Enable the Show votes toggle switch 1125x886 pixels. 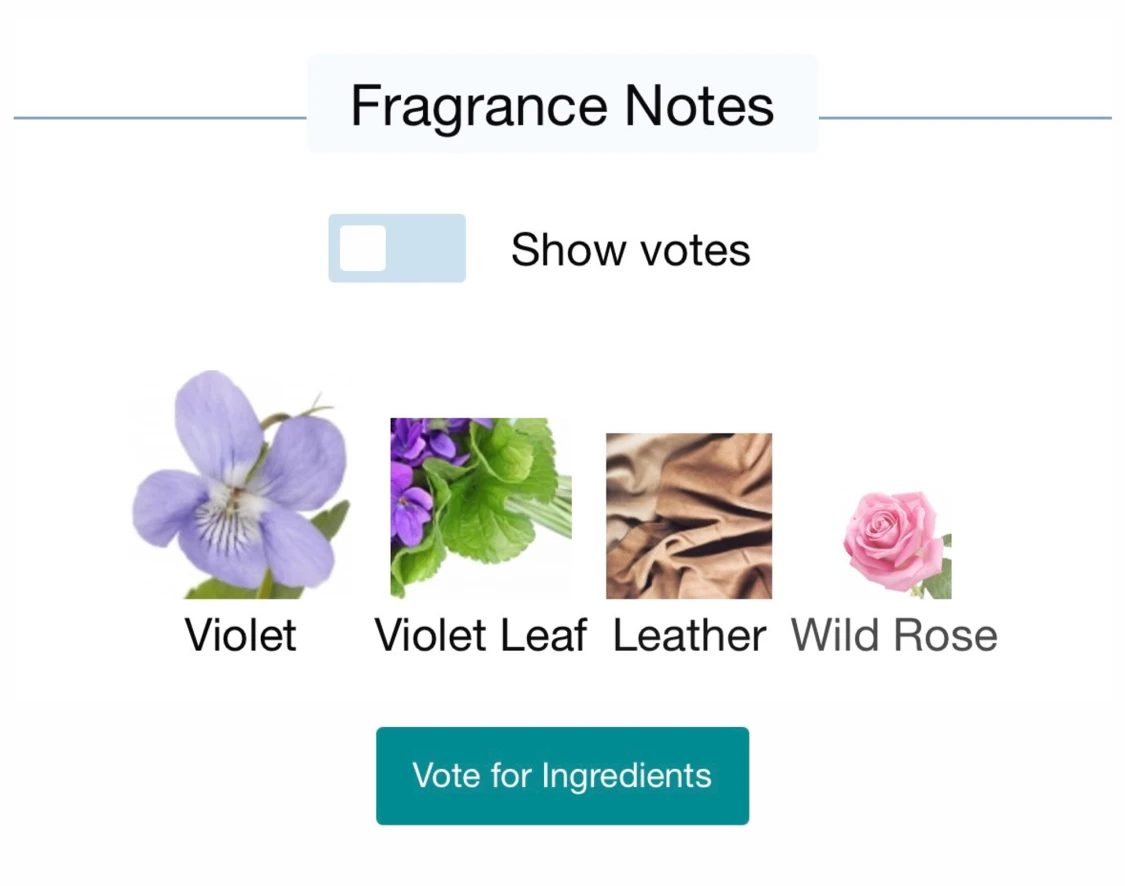coord(397,248)
